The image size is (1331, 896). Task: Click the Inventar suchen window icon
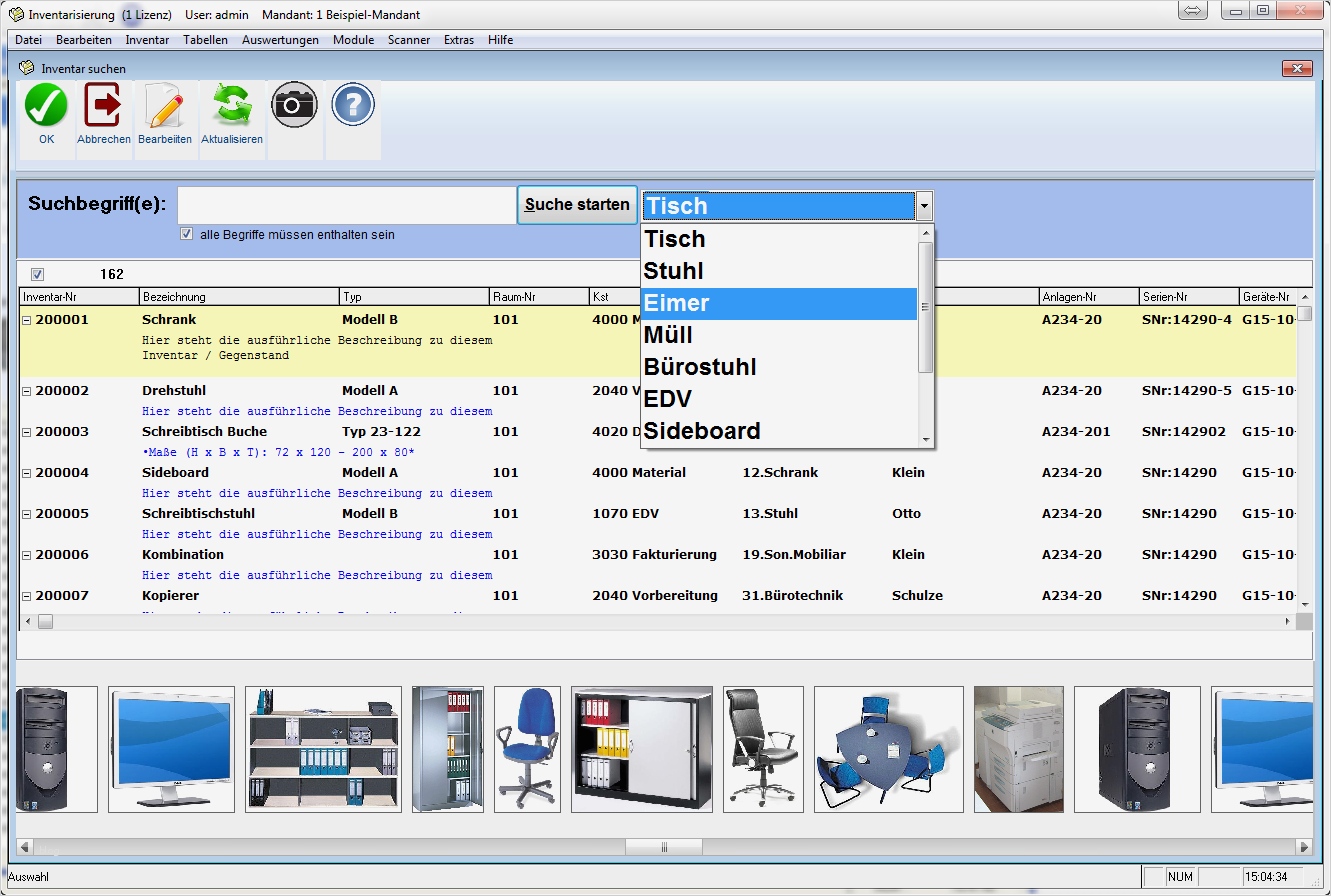[x=24, y=68]
